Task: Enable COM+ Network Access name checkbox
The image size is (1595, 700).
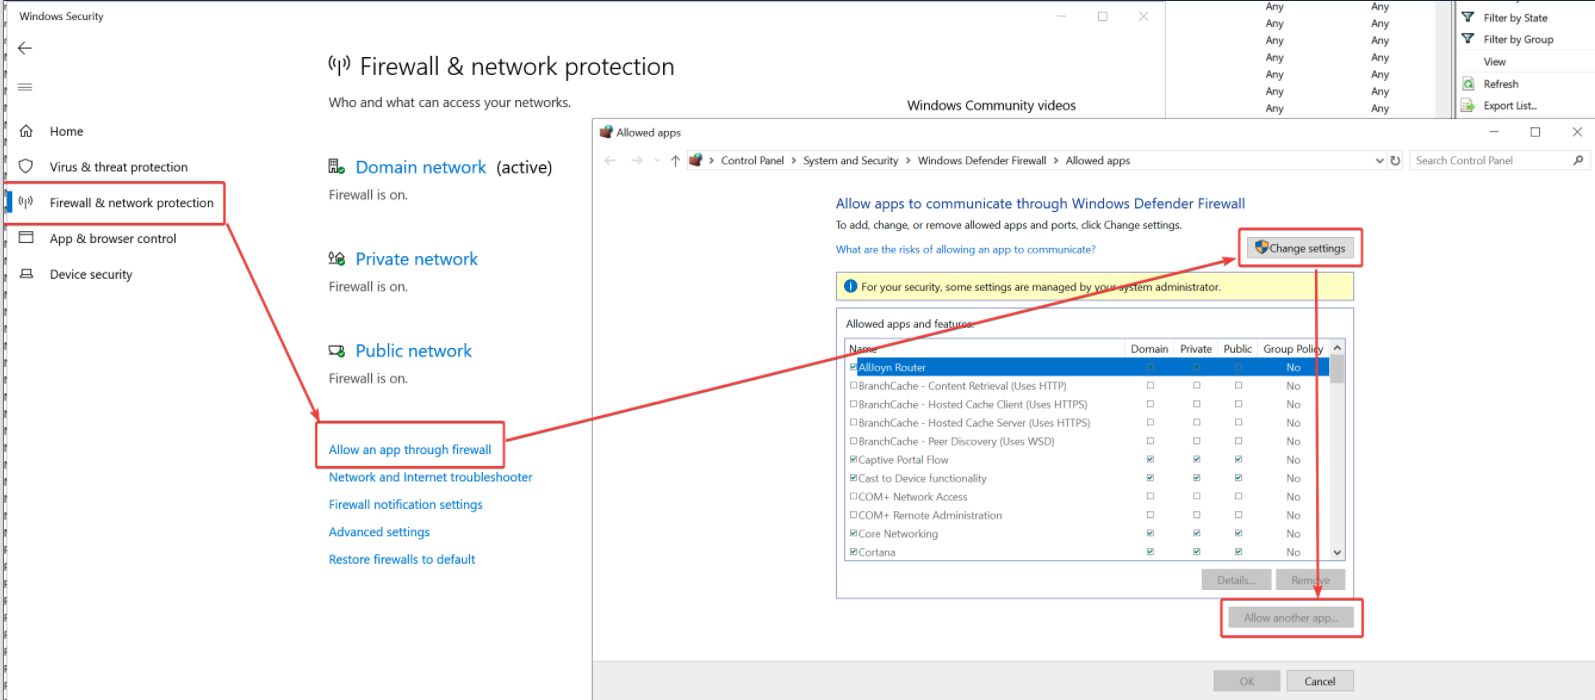Action: 853,496
